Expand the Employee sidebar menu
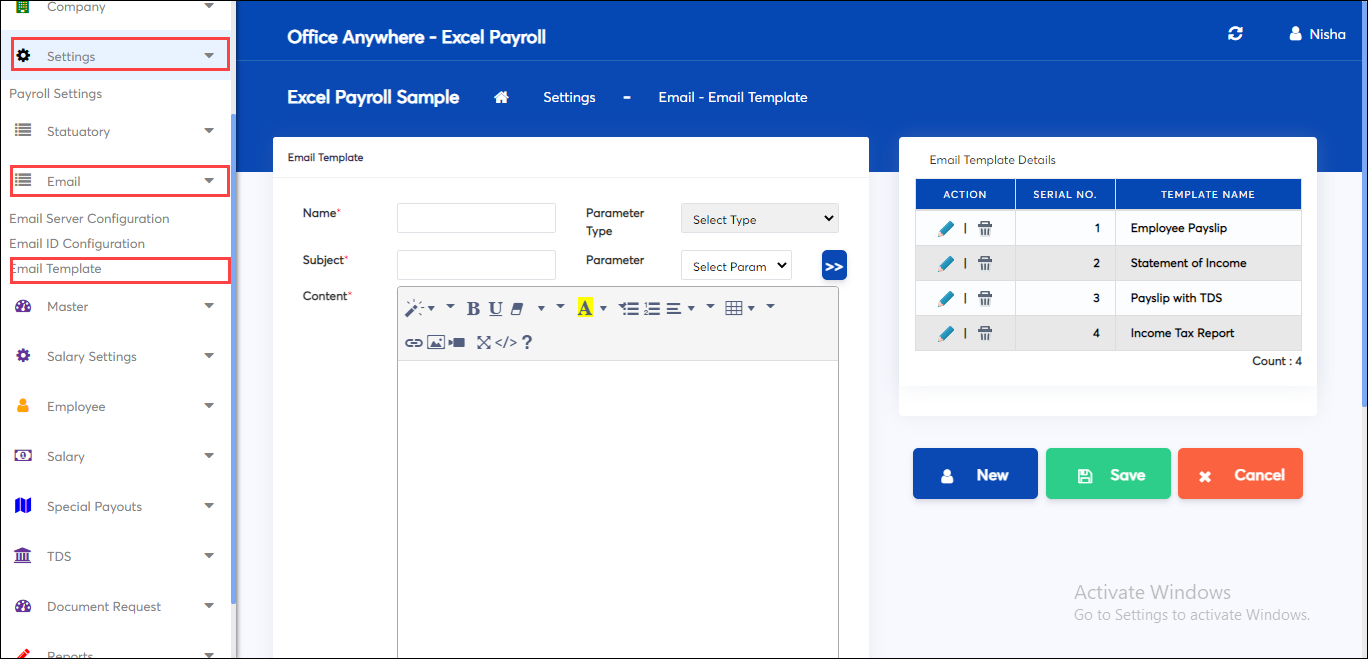 click(x=115, y=406)
